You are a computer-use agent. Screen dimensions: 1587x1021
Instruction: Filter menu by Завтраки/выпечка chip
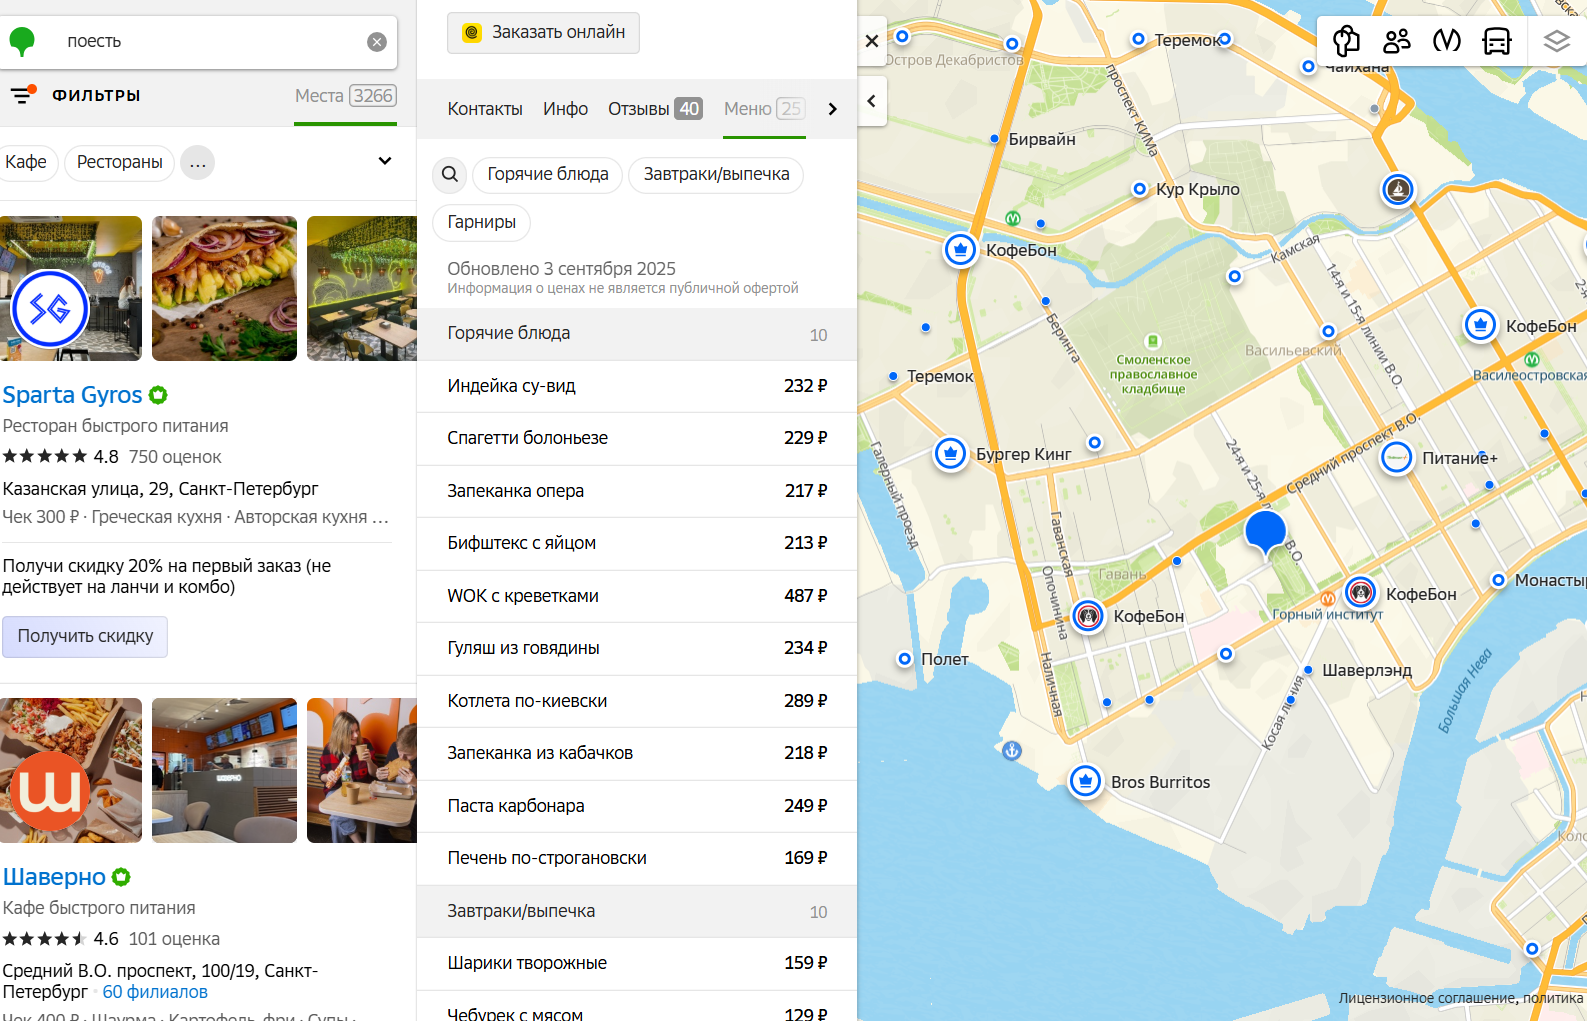pyautogui.click(x=716, y=174)
